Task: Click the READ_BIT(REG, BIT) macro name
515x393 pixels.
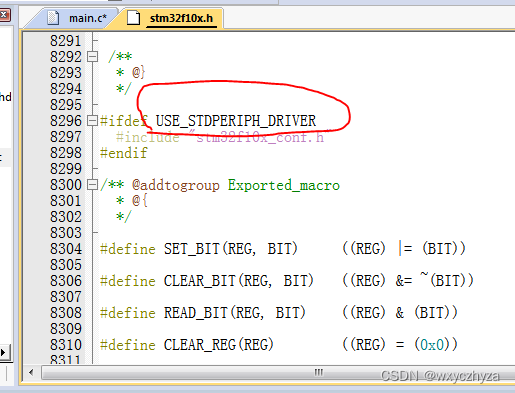Action: 235,313
